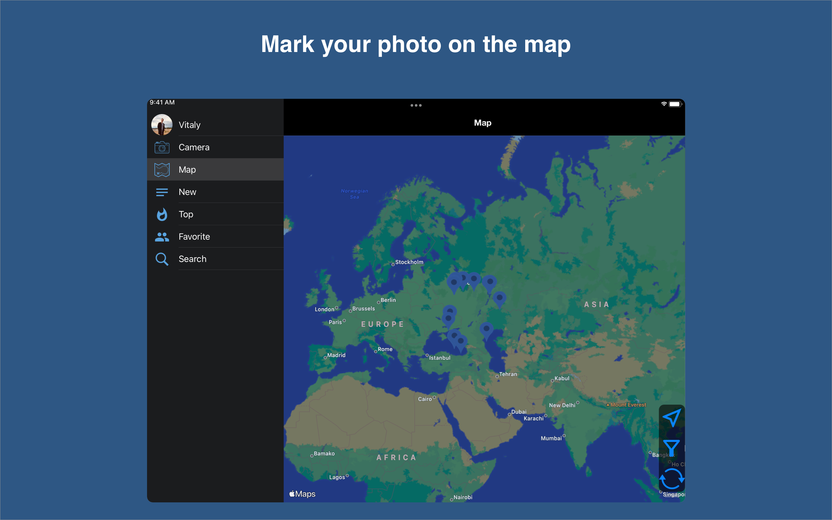Check the battery status indicator
The image size is (832, 520).
(675, 104)
